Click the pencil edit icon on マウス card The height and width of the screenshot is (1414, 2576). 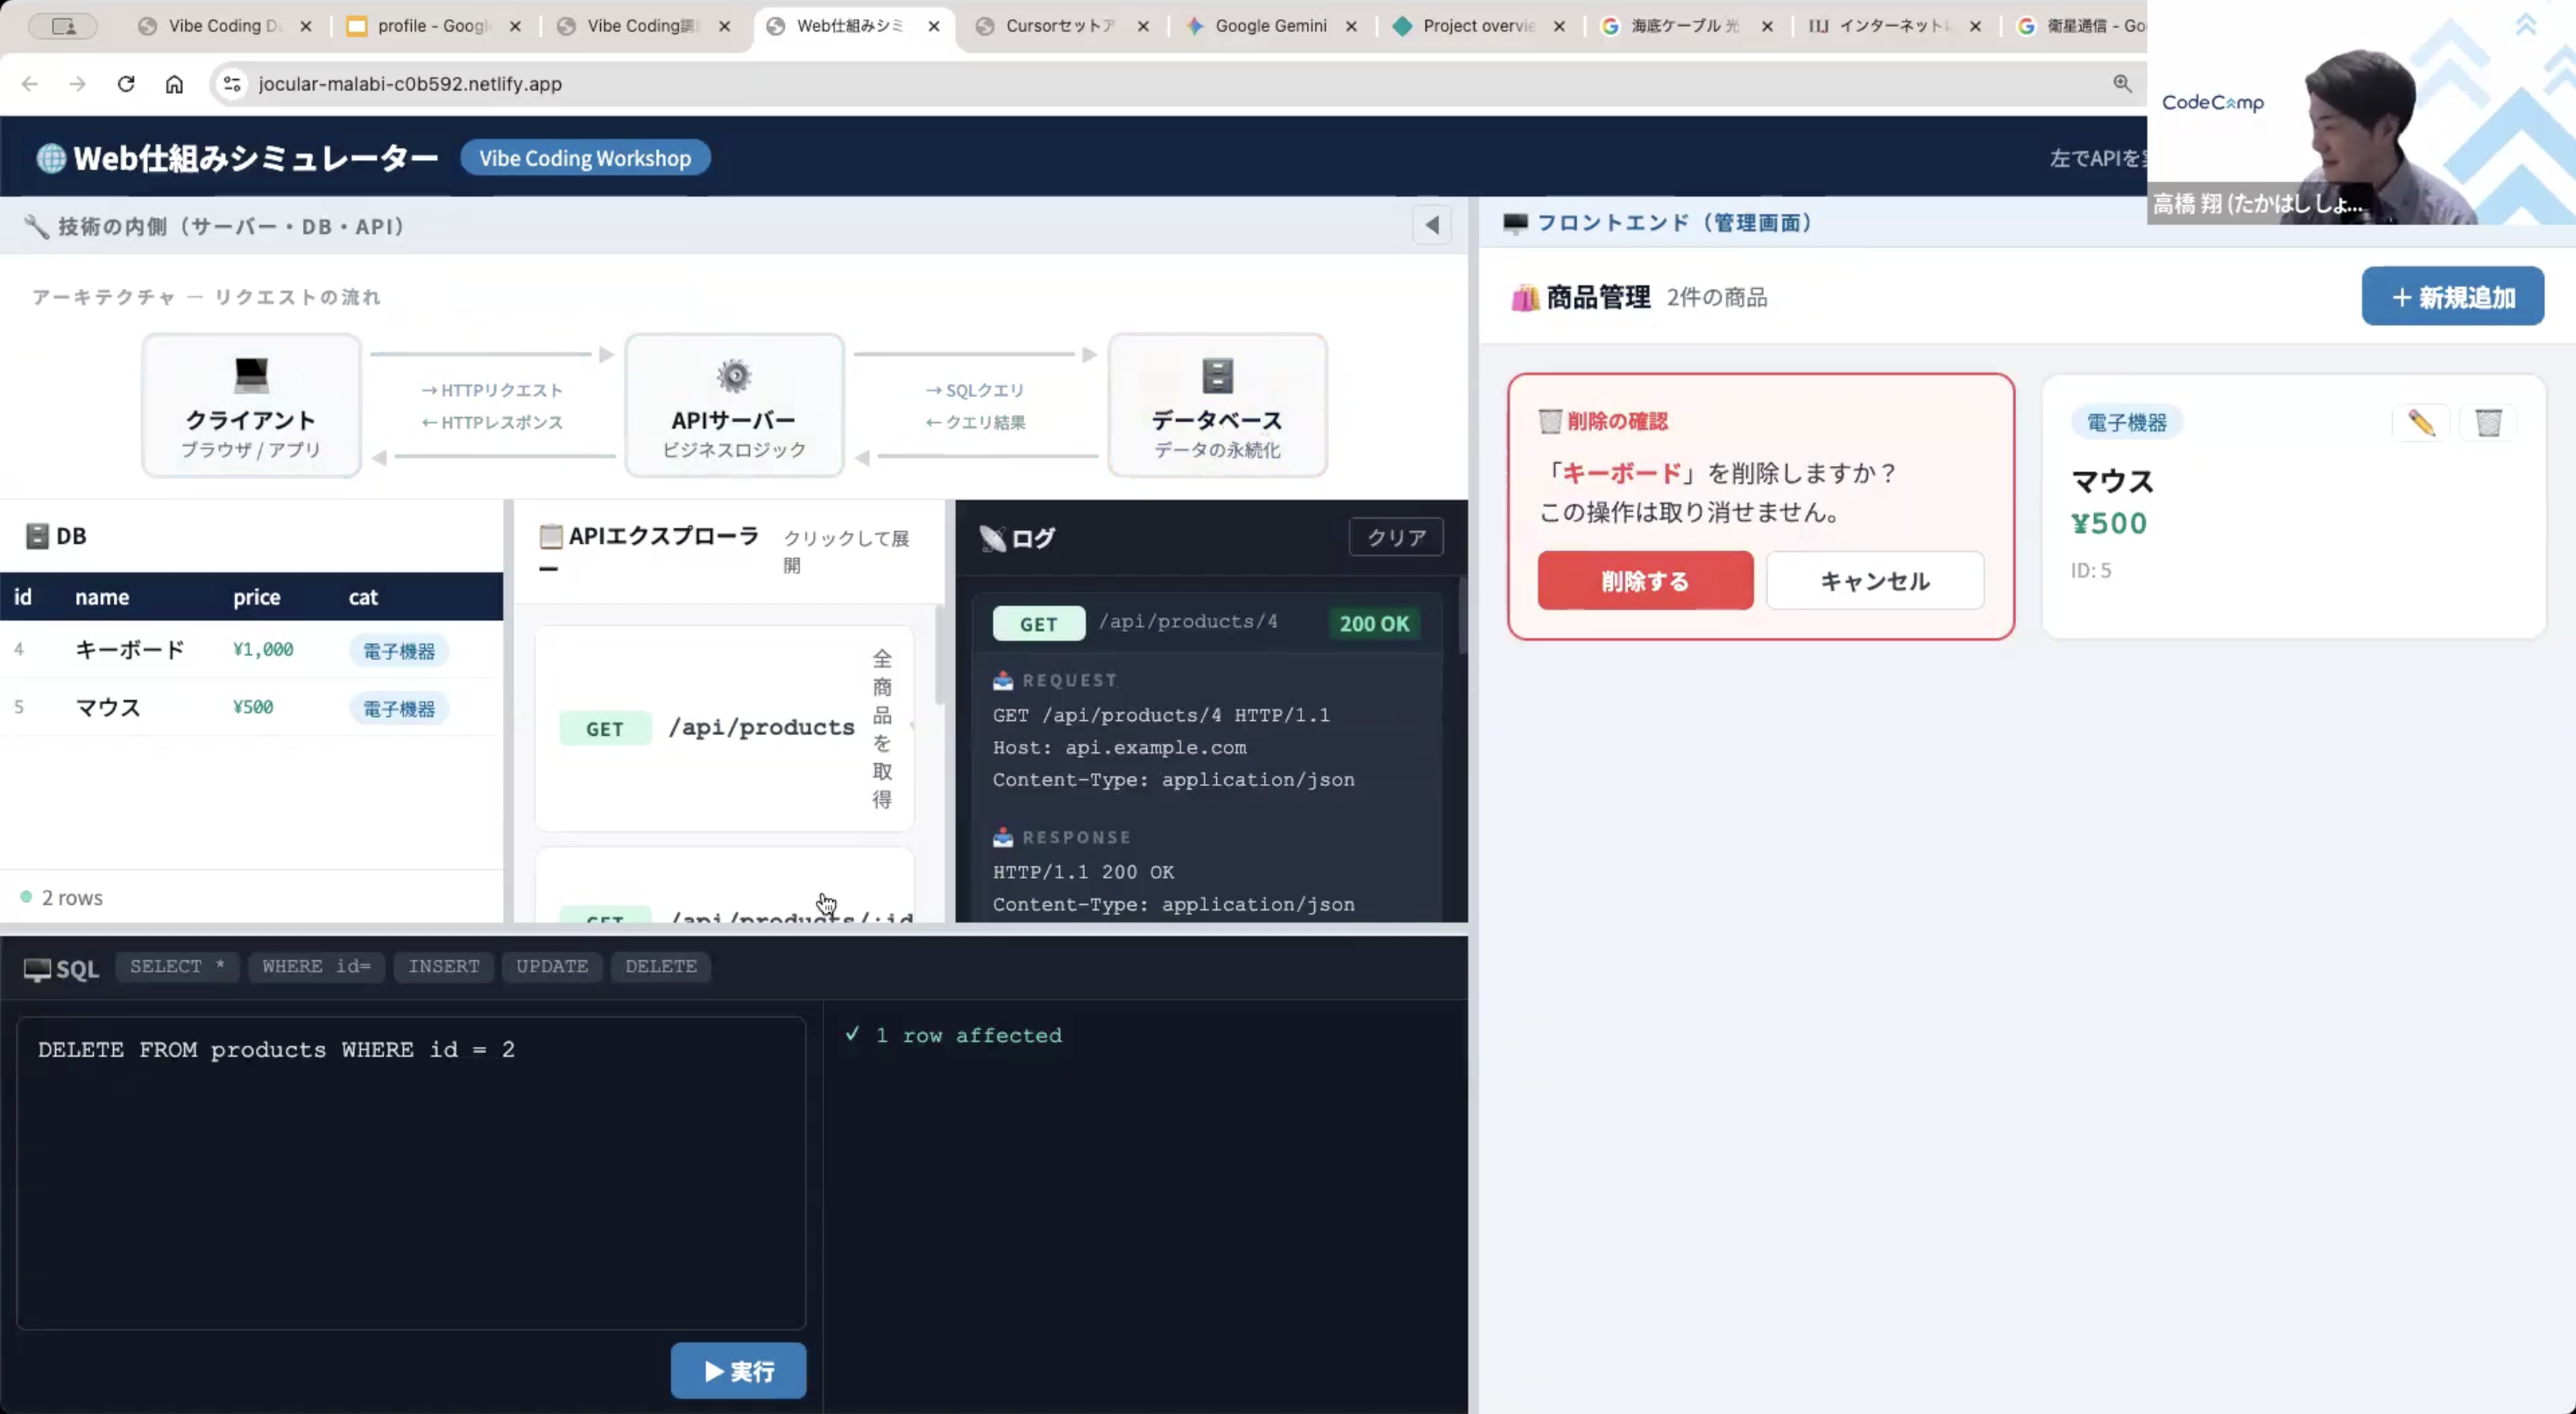coord(2420,423)
